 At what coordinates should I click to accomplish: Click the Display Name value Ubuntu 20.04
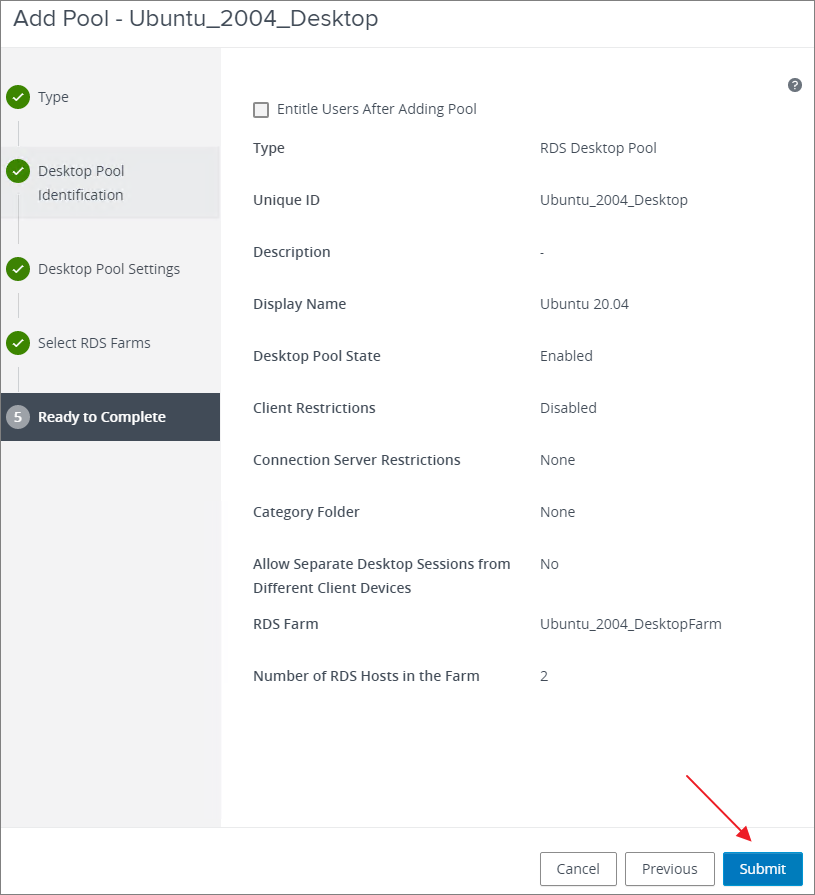pyautogui.click(x=584, y=304)
